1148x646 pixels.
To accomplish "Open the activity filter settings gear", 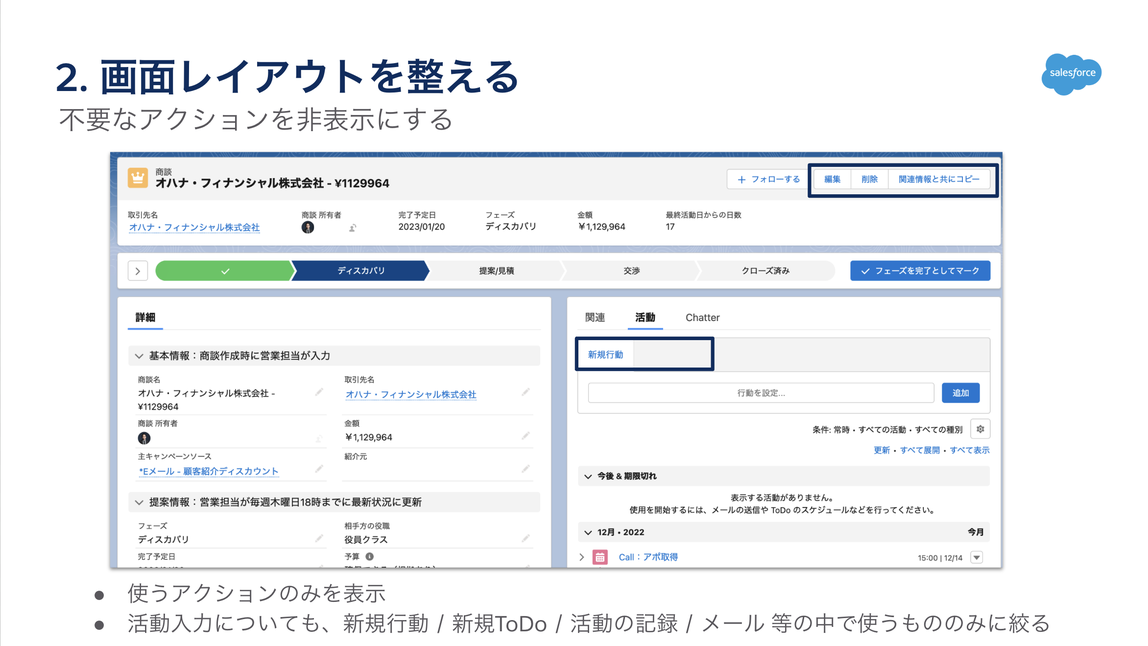I will (980, 429).
